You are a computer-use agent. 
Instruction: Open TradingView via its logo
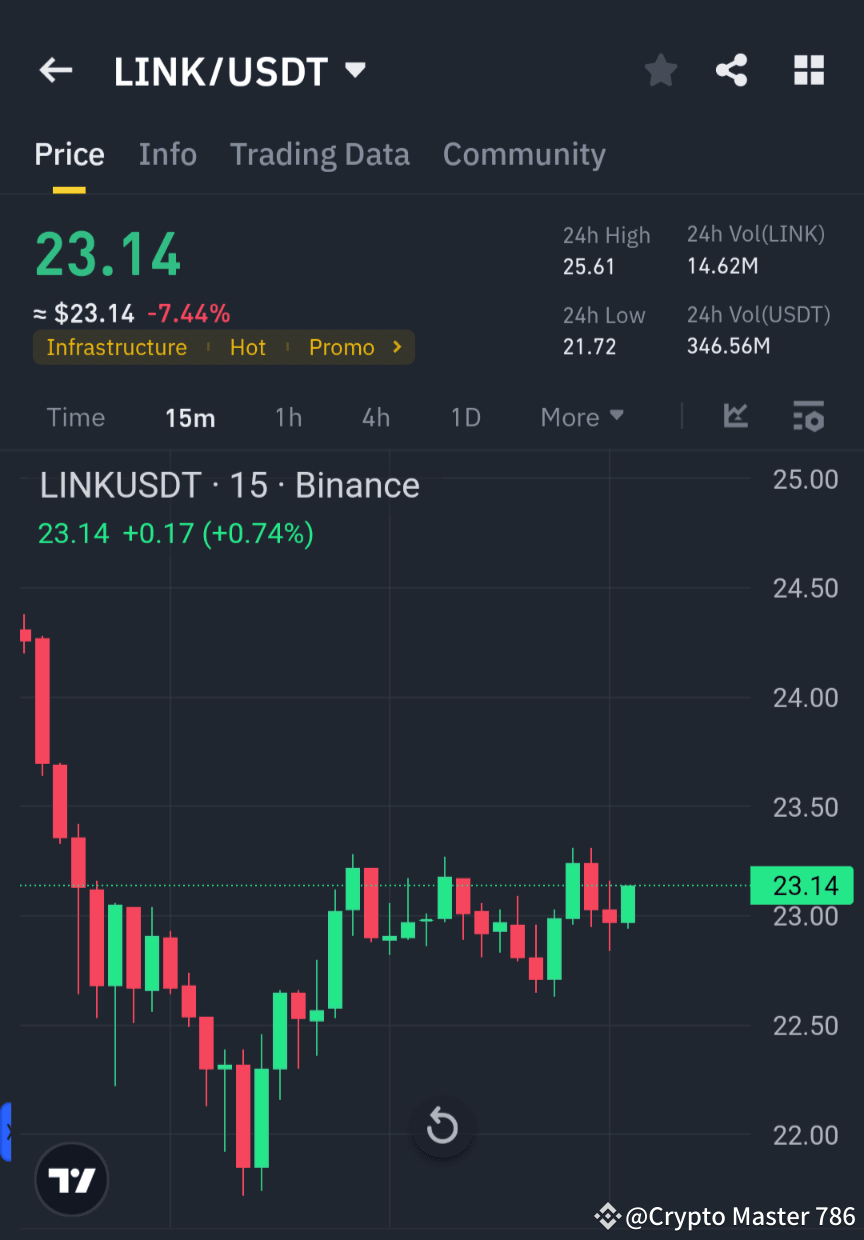pos(70,1179)
